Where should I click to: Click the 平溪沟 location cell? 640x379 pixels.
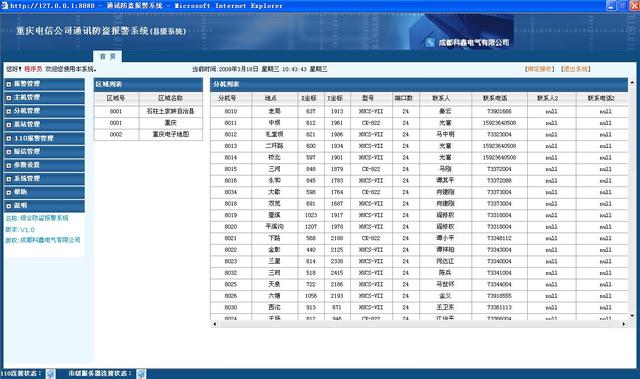tap(275, 226)
